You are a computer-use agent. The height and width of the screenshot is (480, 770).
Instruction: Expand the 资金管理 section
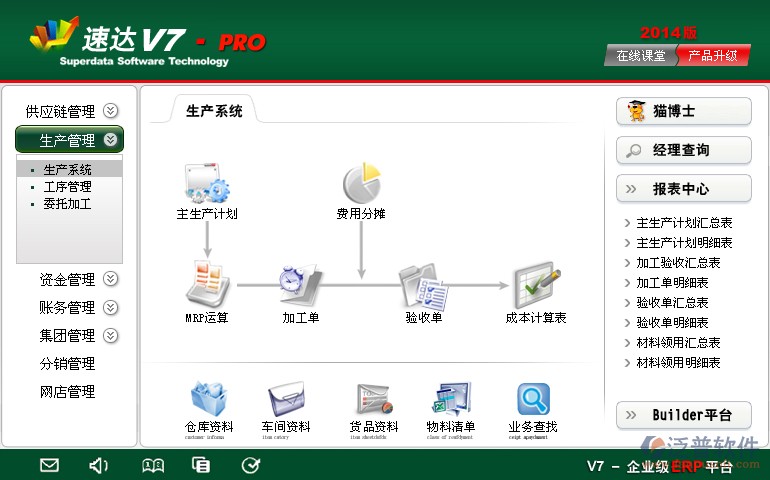point(111,279)
